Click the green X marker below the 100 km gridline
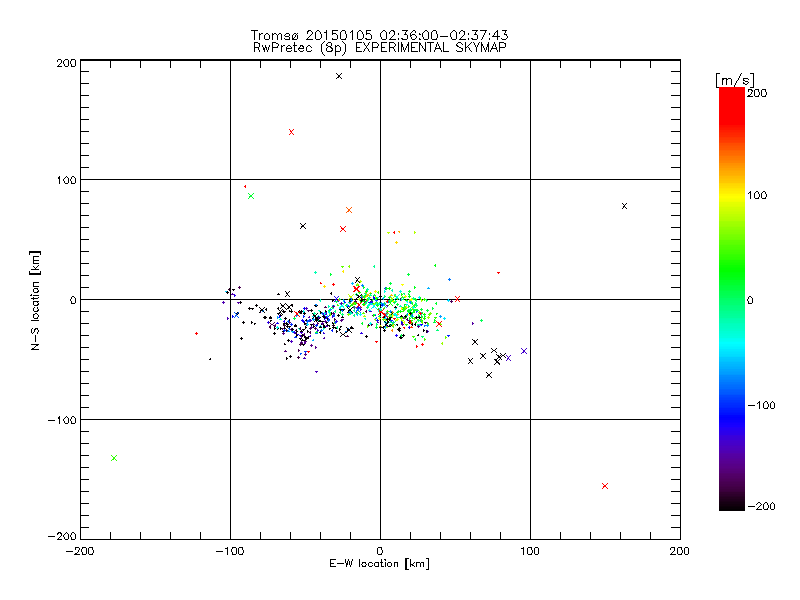 pos(251,196)
